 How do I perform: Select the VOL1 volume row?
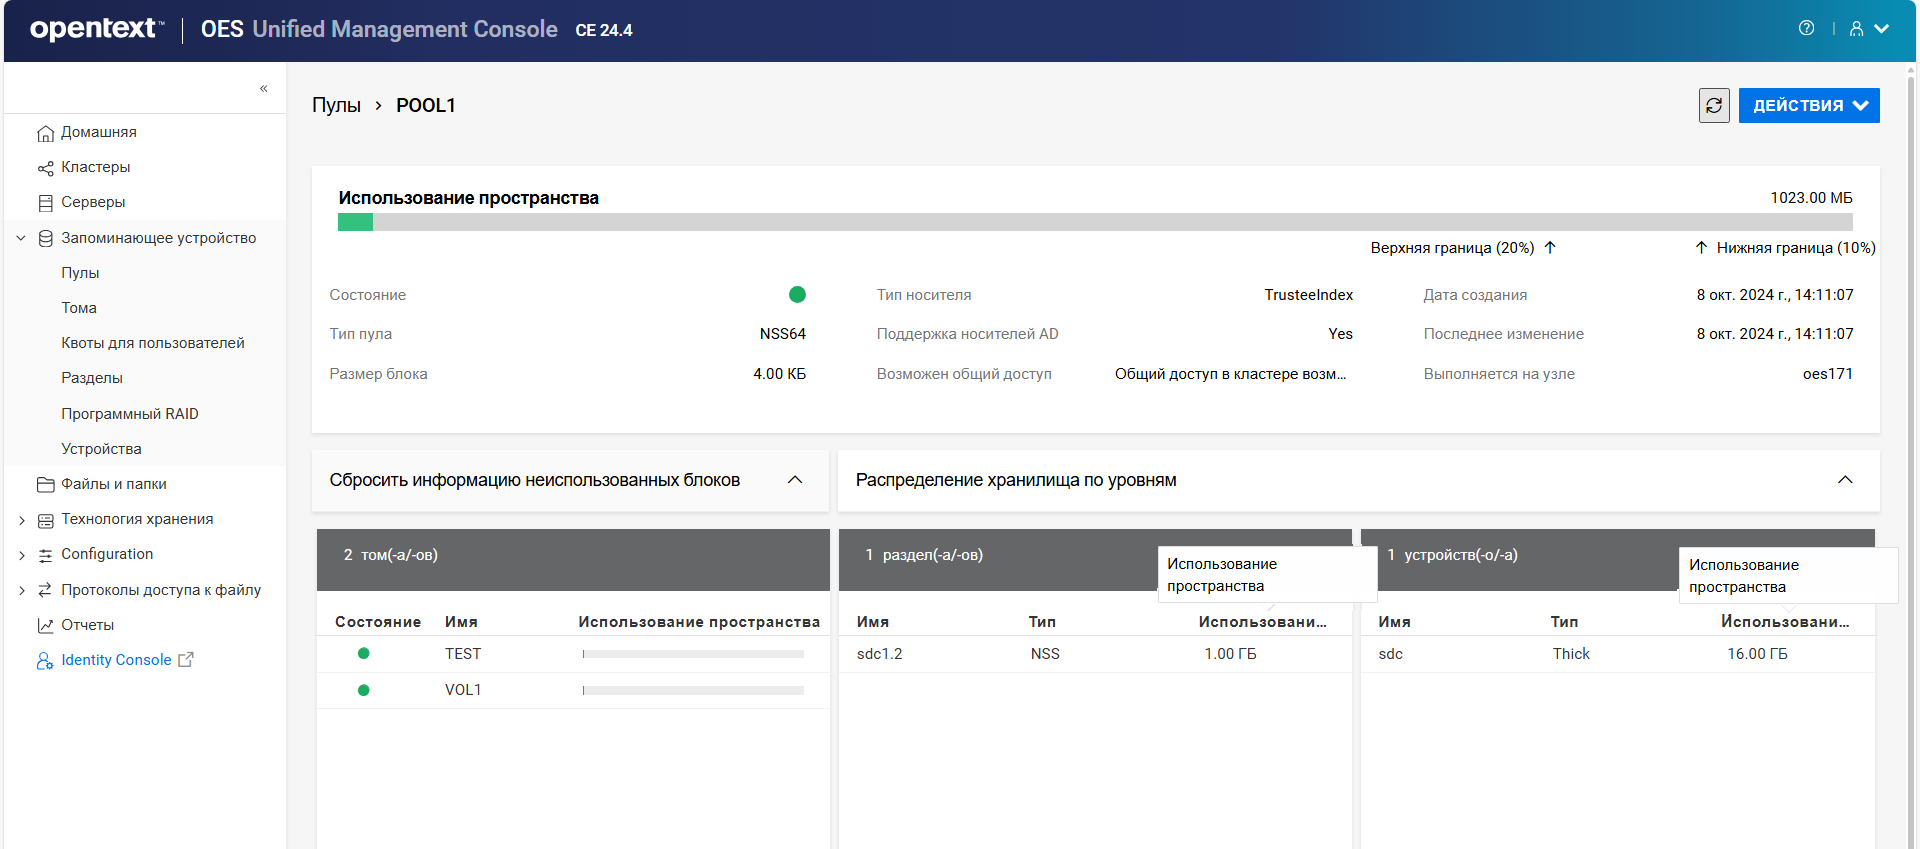(463, 690)
